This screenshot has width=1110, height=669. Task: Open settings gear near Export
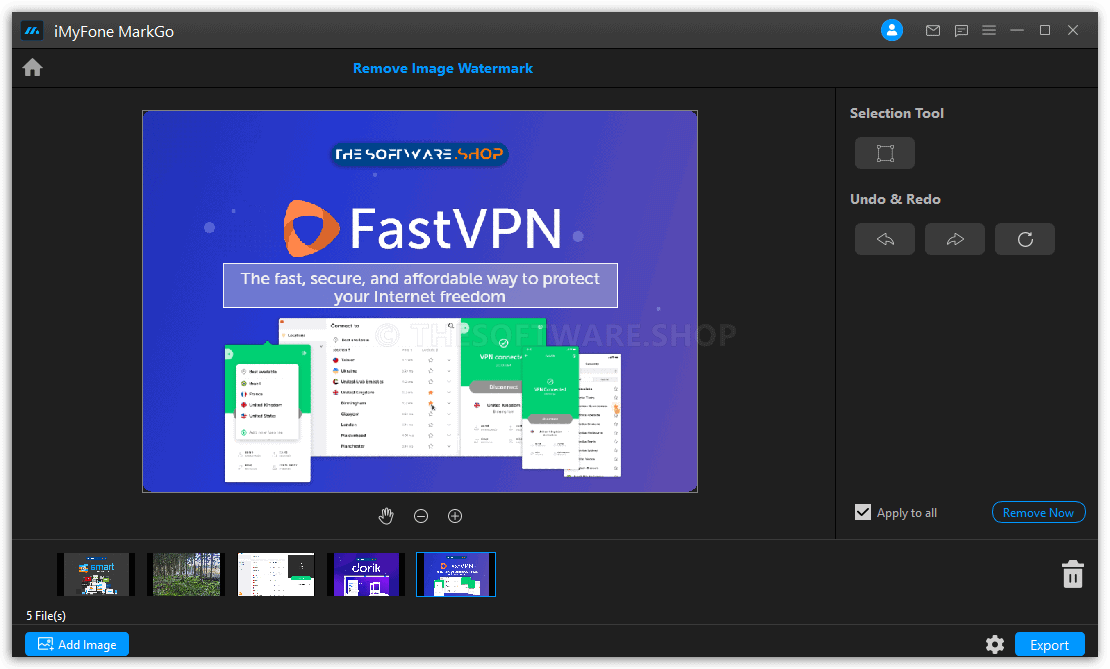coord(995,644)
